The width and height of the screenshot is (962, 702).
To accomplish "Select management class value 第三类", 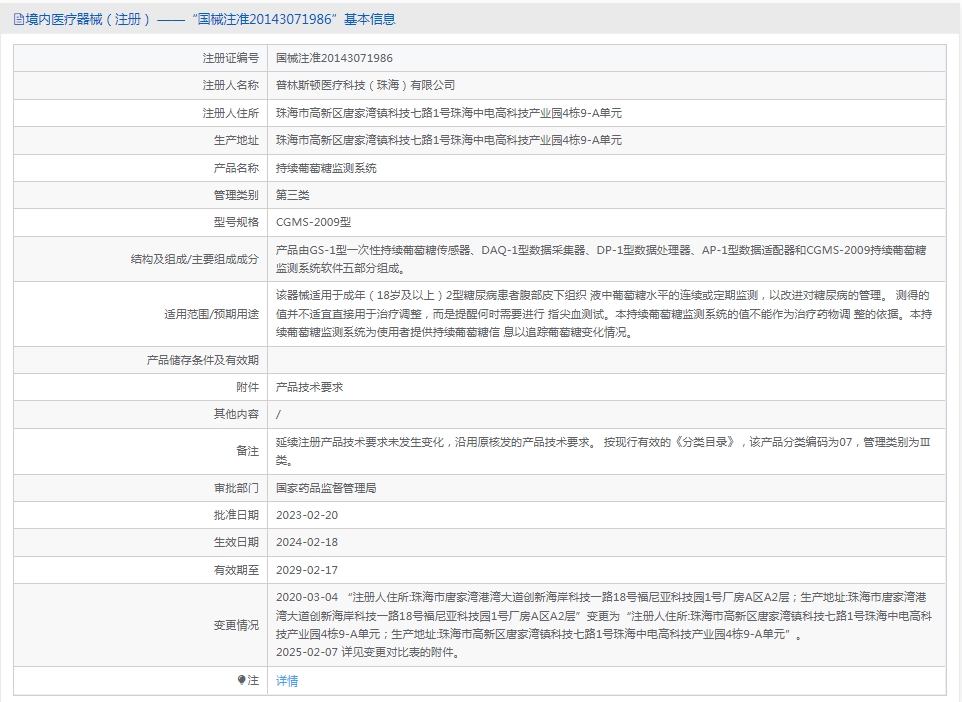I will [293, 195].
